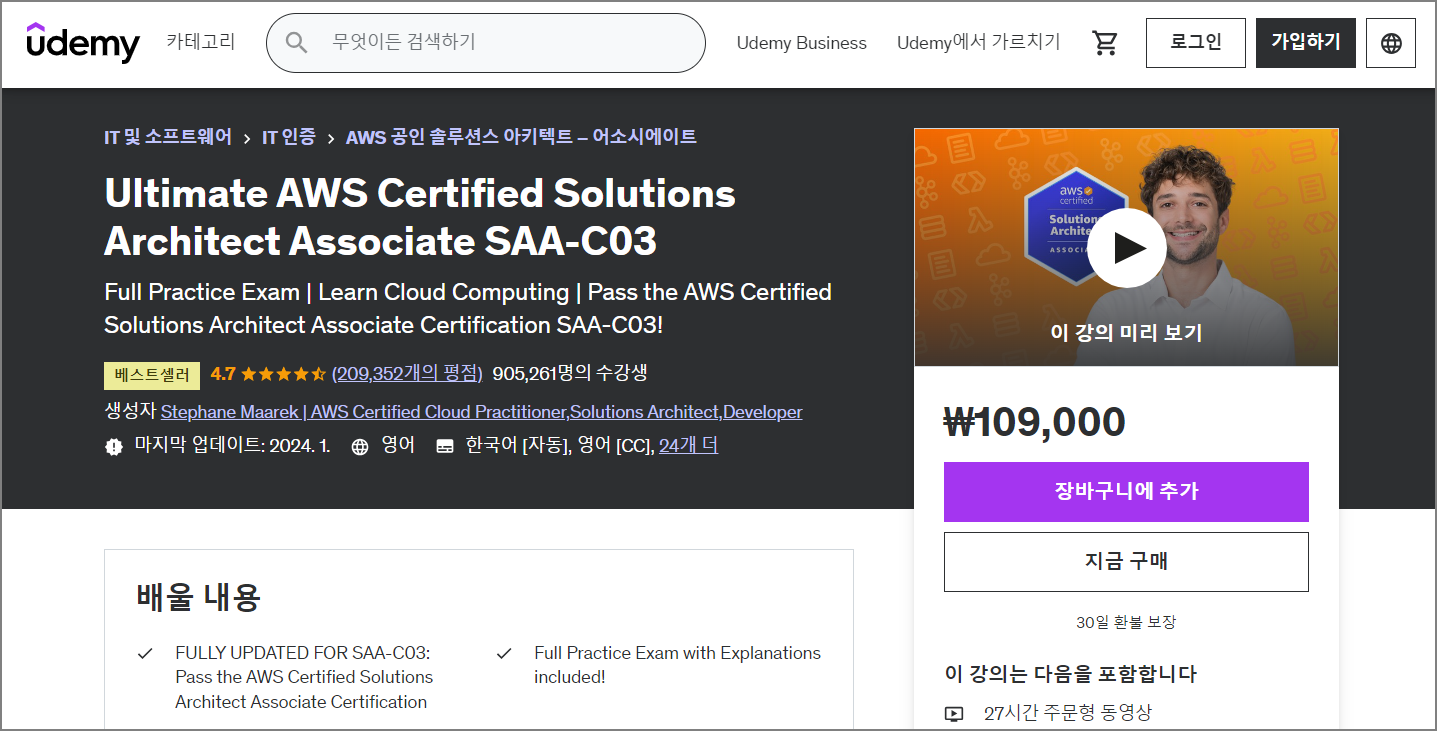Viewport: 1437px width, 731px height.
Task: Click the search magnifier icon
Action: pyautogui.click(x=296, y=42)
